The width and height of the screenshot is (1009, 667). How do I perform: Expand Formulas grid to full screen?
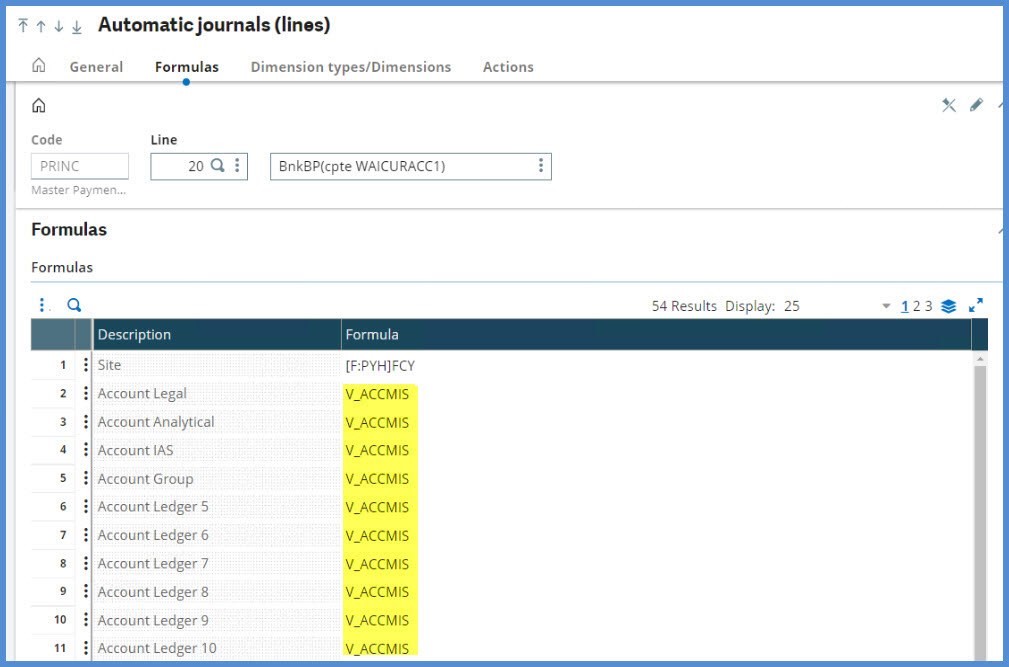(976, 306)
